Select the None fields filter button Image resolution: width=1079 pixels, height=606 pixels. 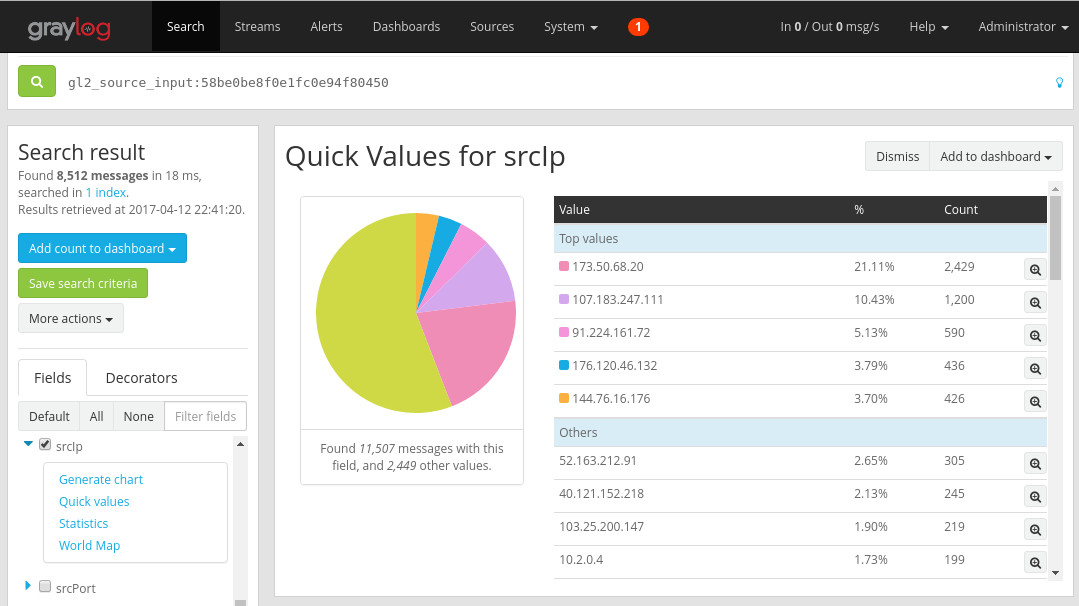138,416
